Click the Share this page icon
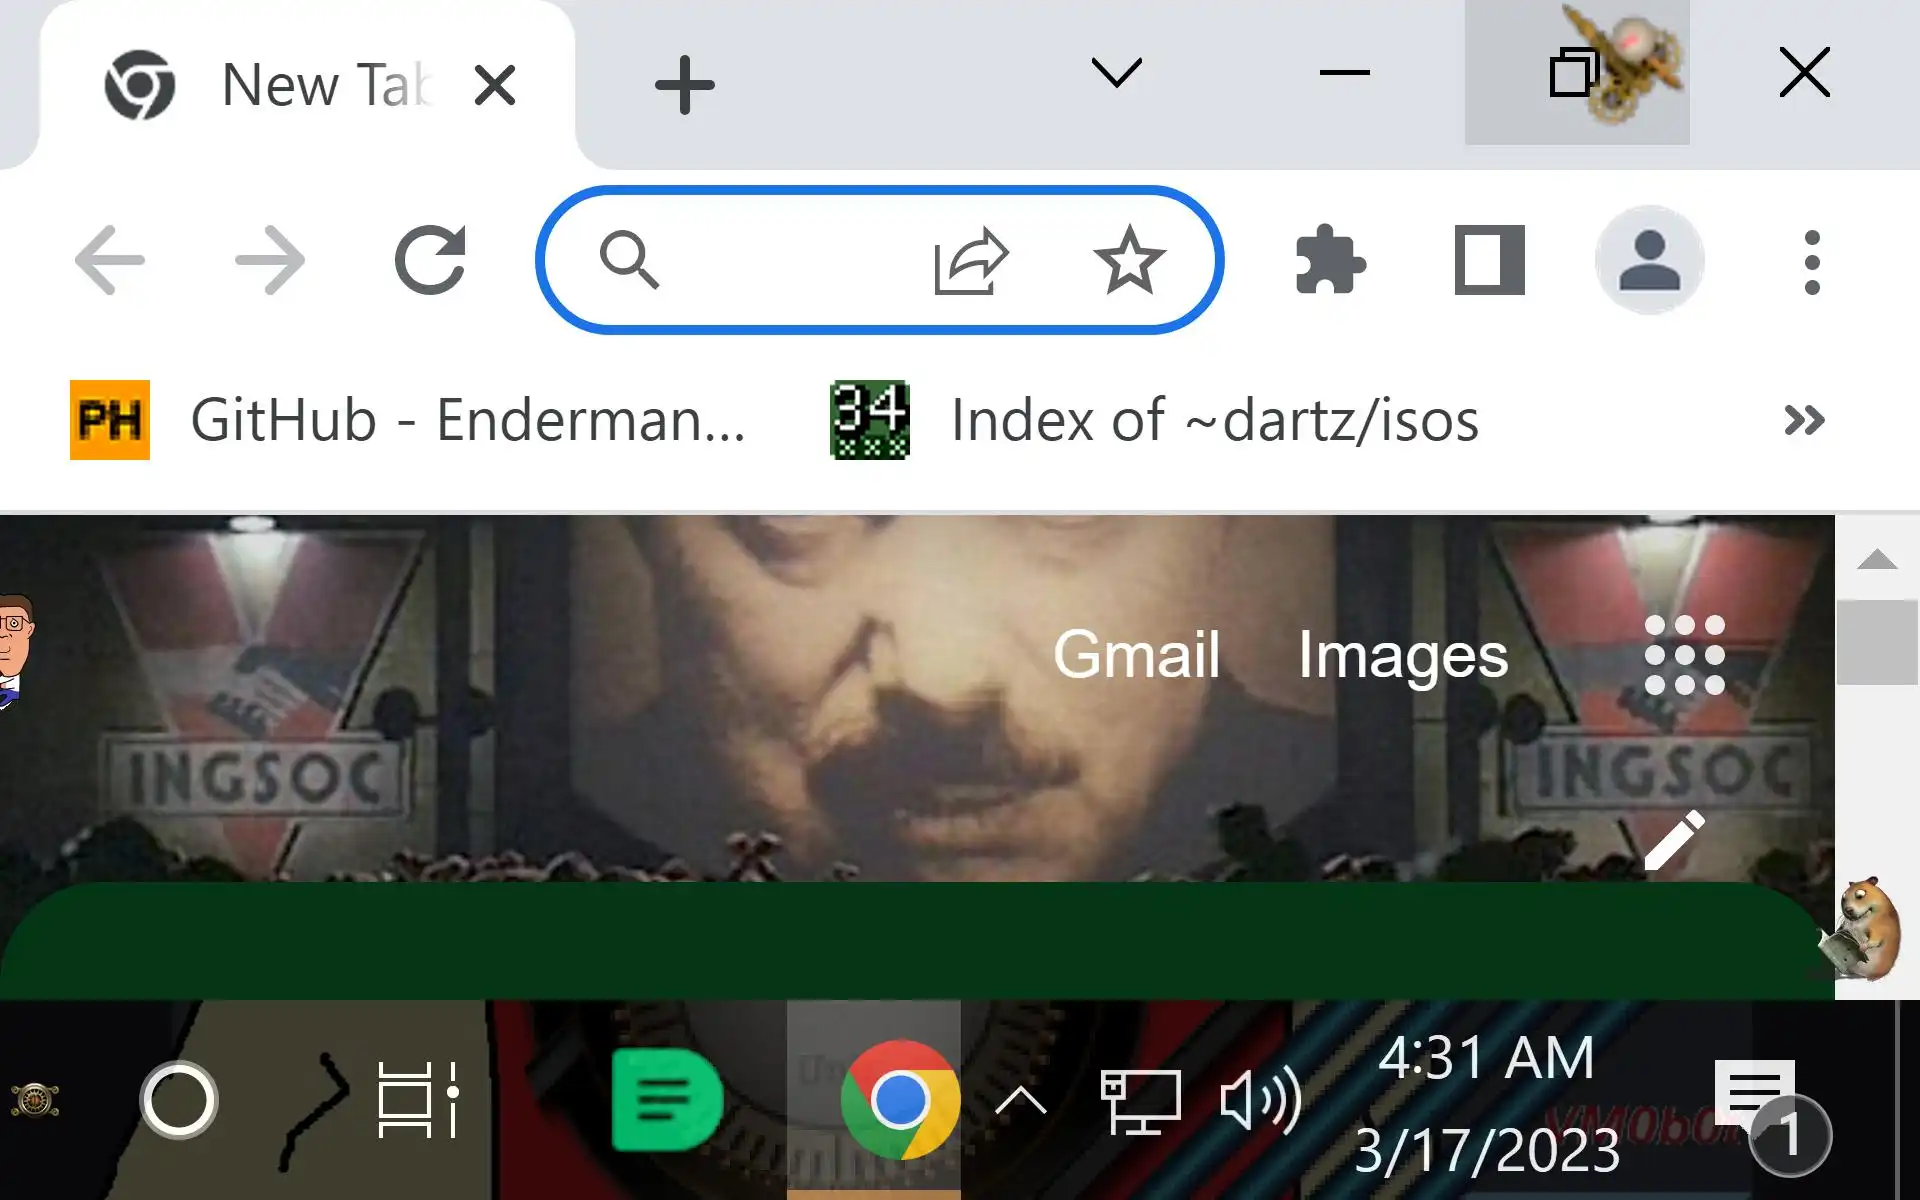Screen dimensions: 1920x1200 (970, 261)
